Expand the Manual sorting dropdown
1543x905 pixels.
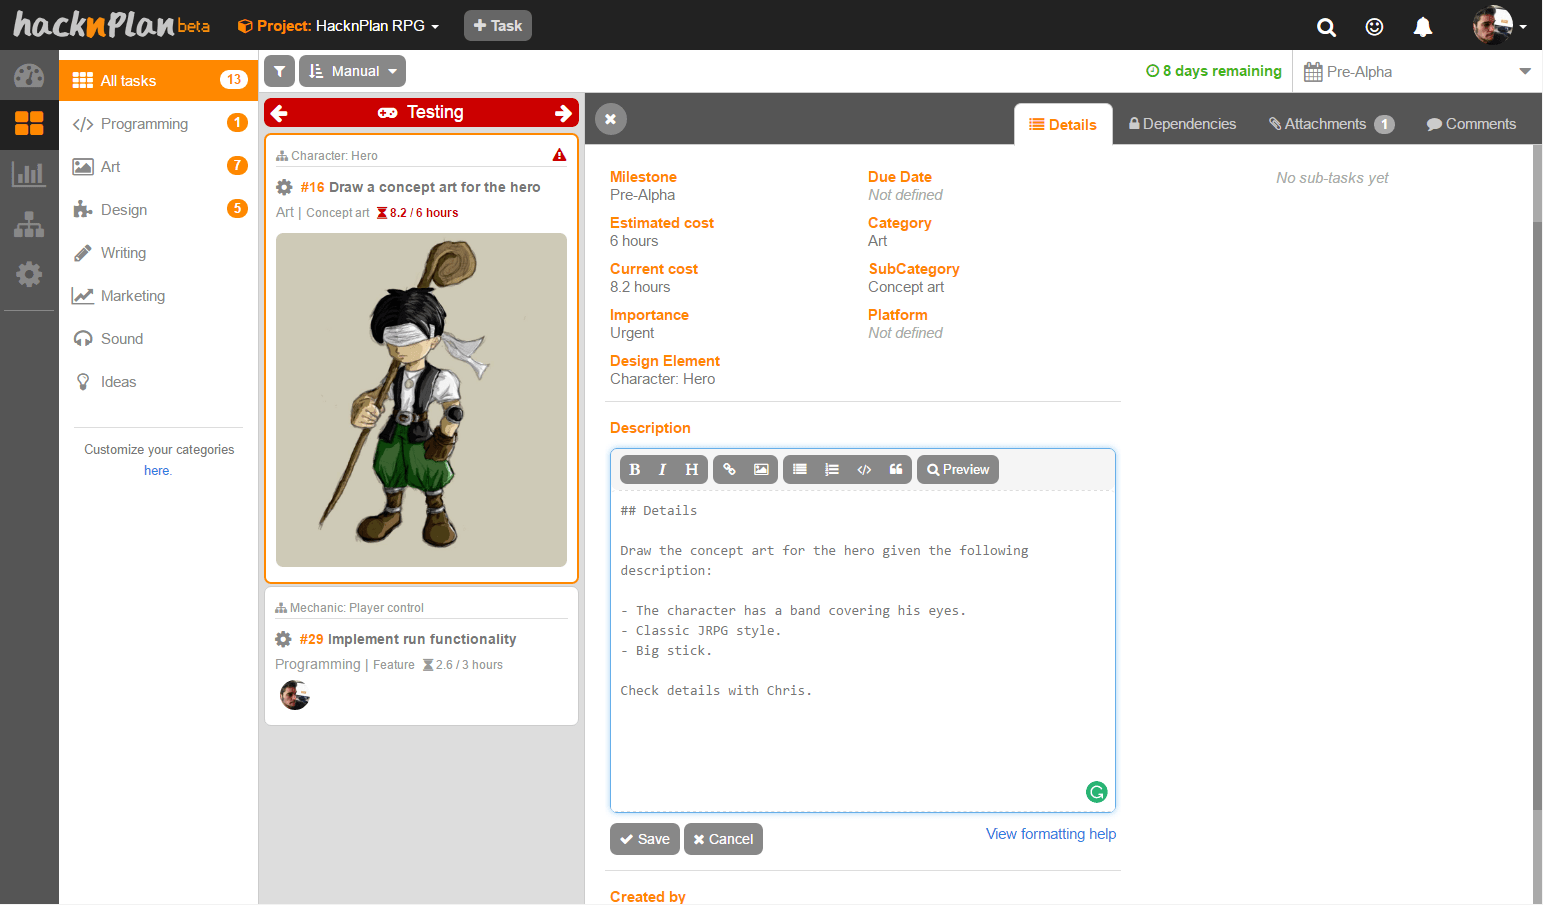pyautogui.click(x=353, y=71)
